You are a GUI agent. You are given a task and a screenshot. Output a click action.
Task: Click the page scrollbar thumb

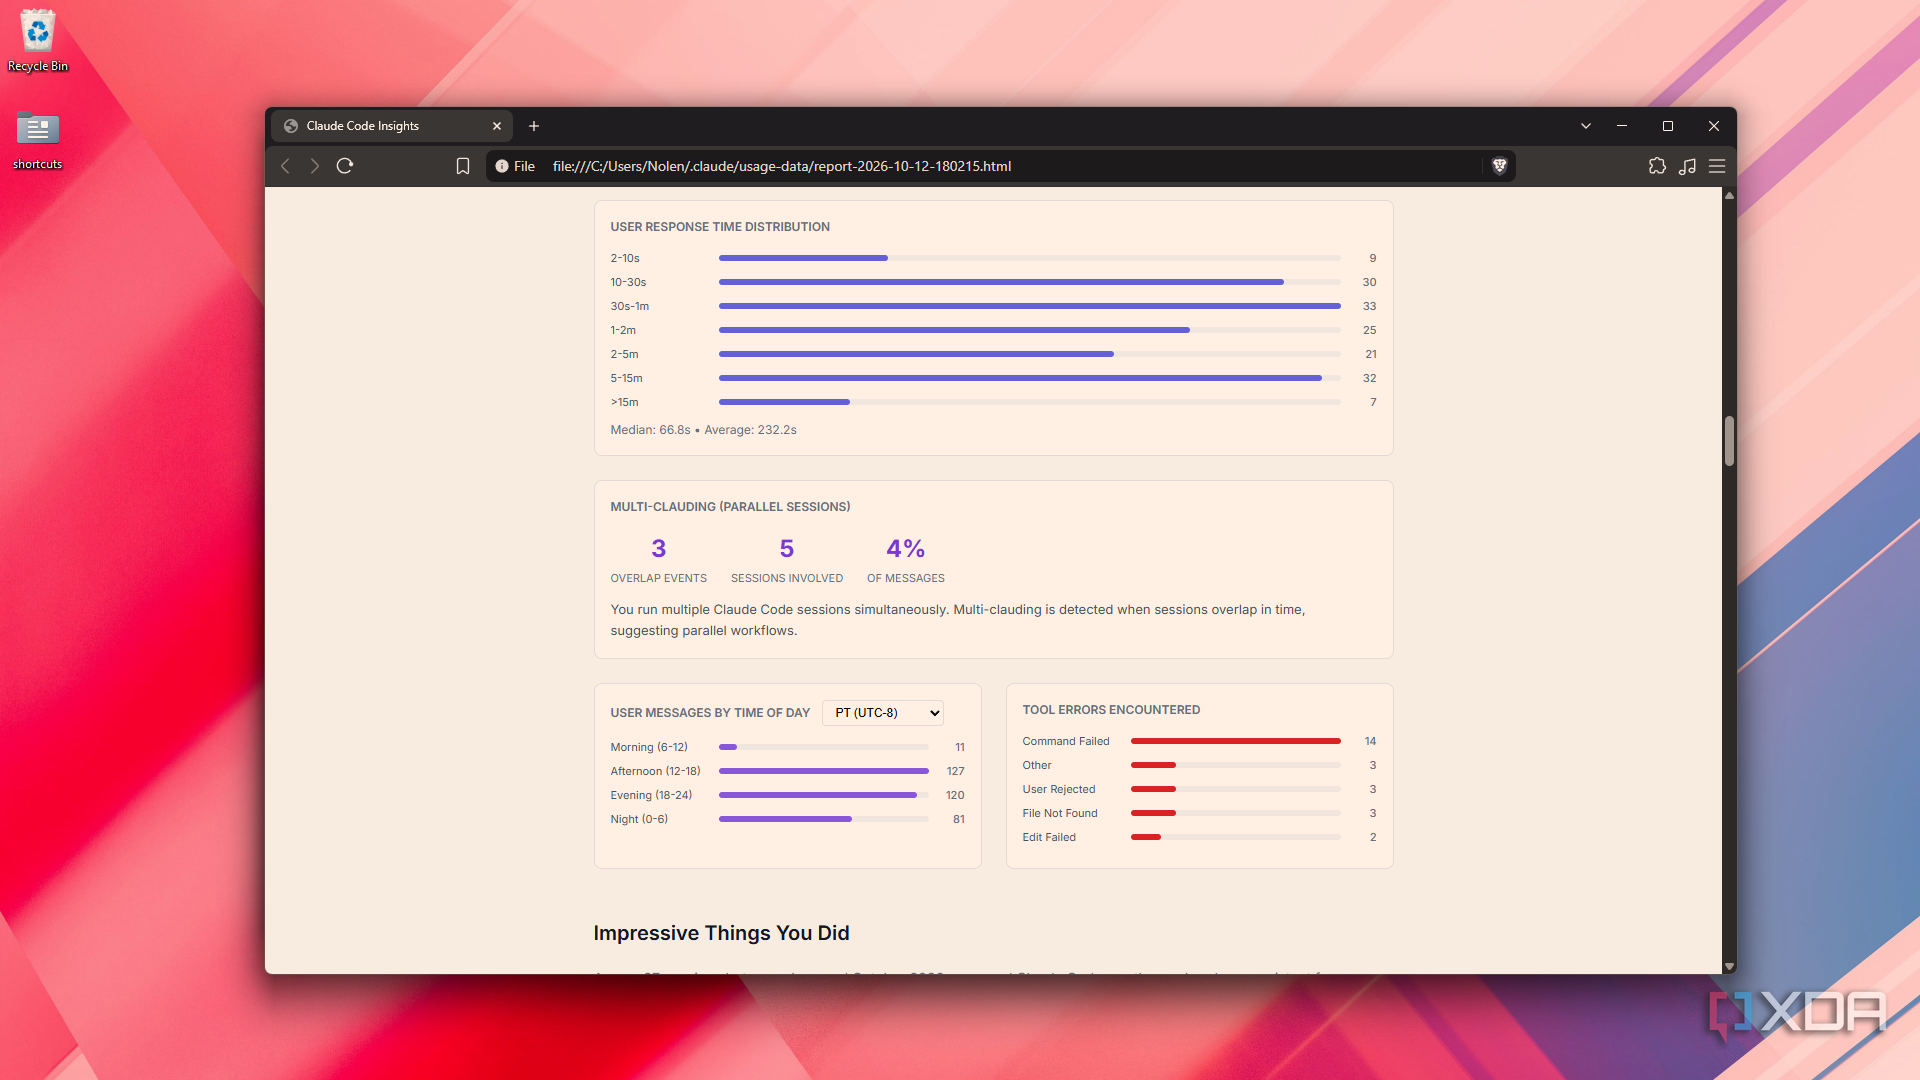click(1729, 441)
